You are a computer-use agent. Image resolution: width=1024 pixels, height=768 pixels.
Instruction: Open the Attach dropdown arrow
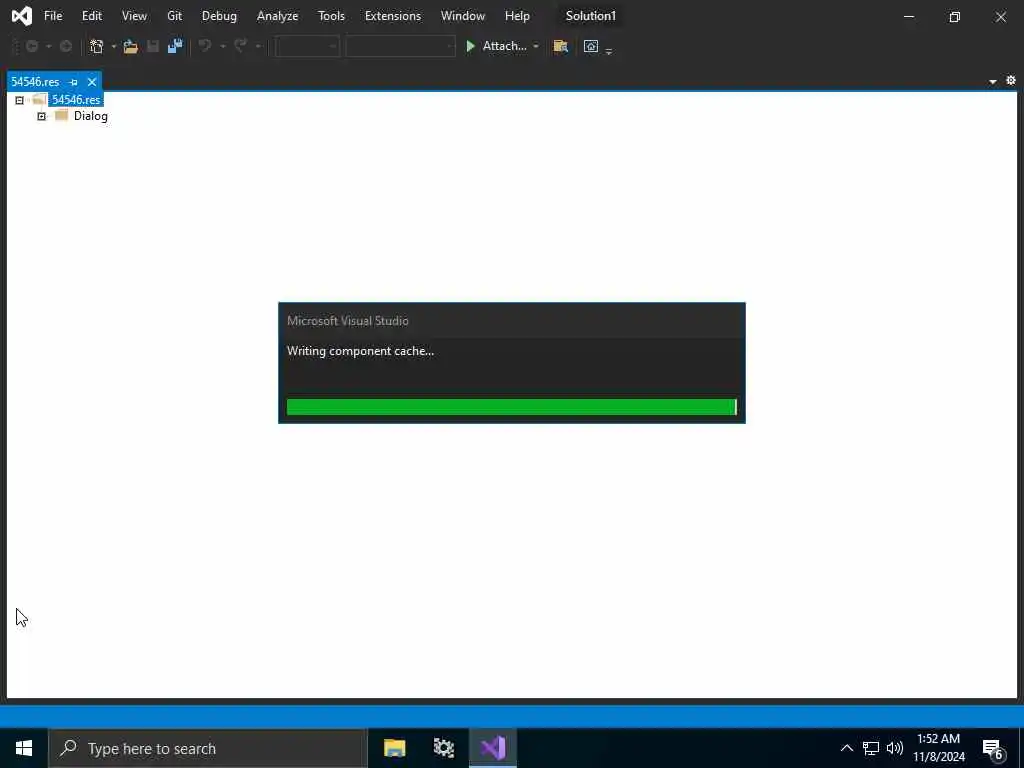tap(536, 46)
